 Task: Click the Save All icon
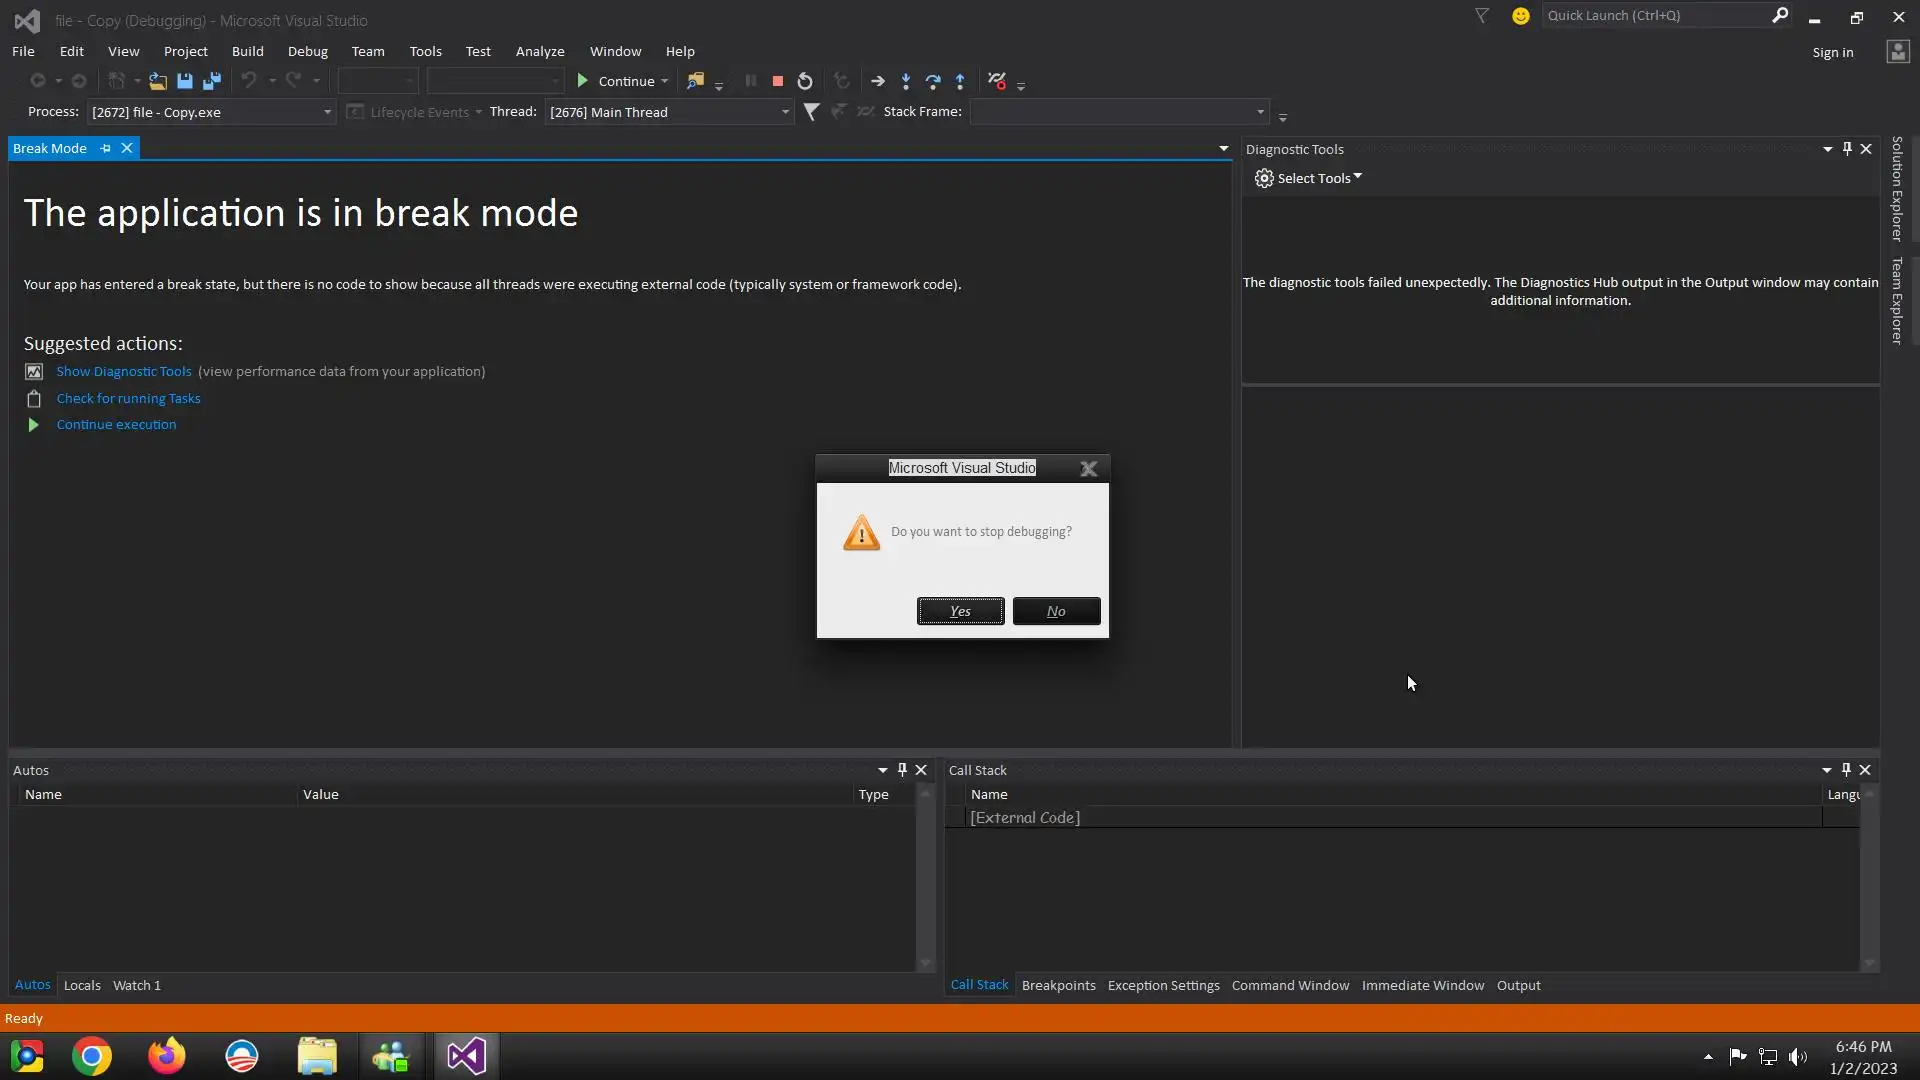pos(212,81)
